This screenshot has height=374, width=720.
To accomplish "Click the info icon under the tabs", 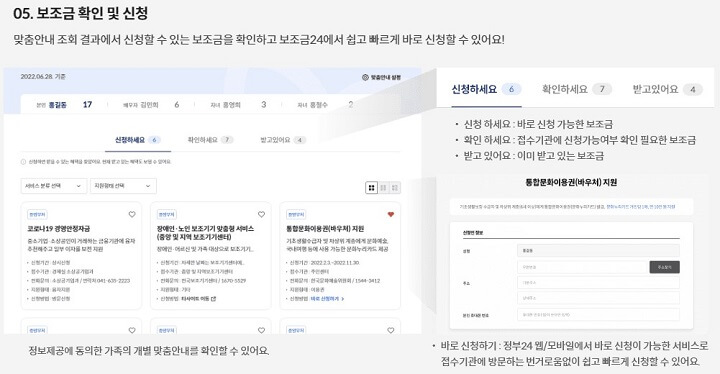I will (23, 162).
